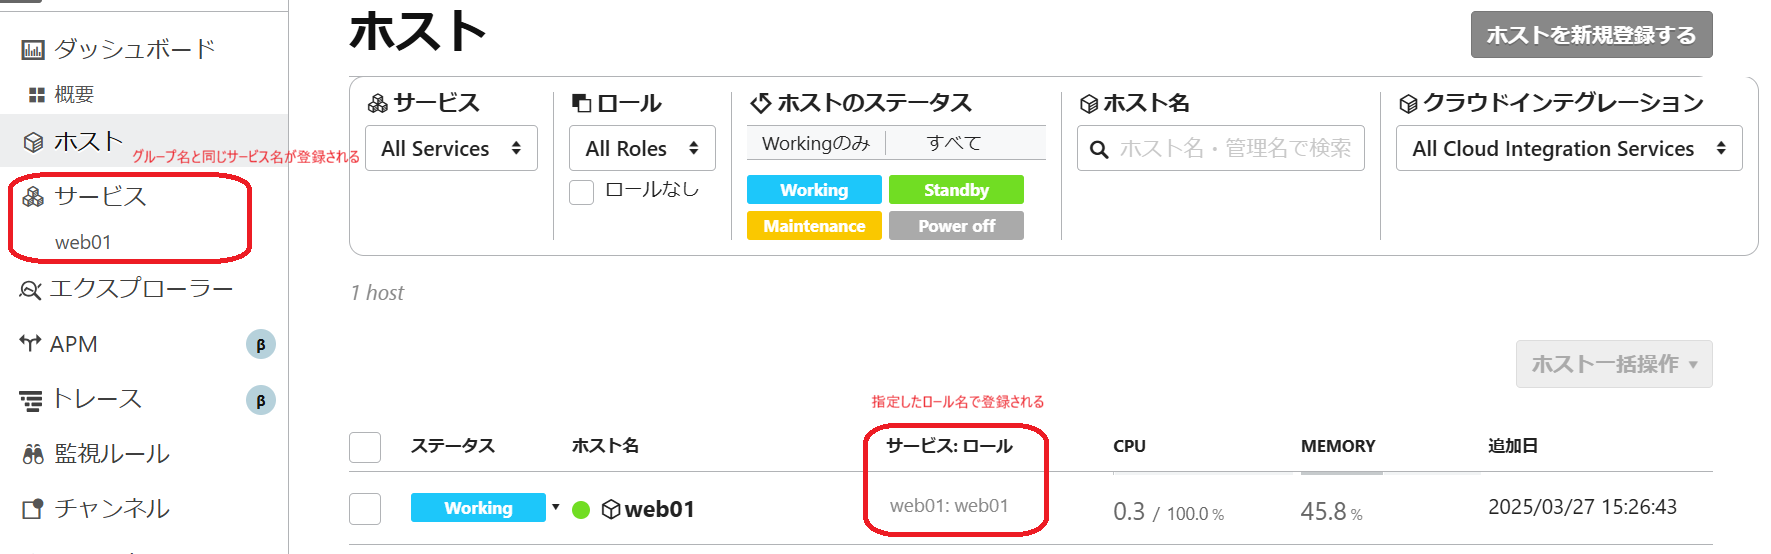Screen dimensions: 1771x554
Task: Click the Explorer magnifier icon in sidebar
Action: pos(31,290)
